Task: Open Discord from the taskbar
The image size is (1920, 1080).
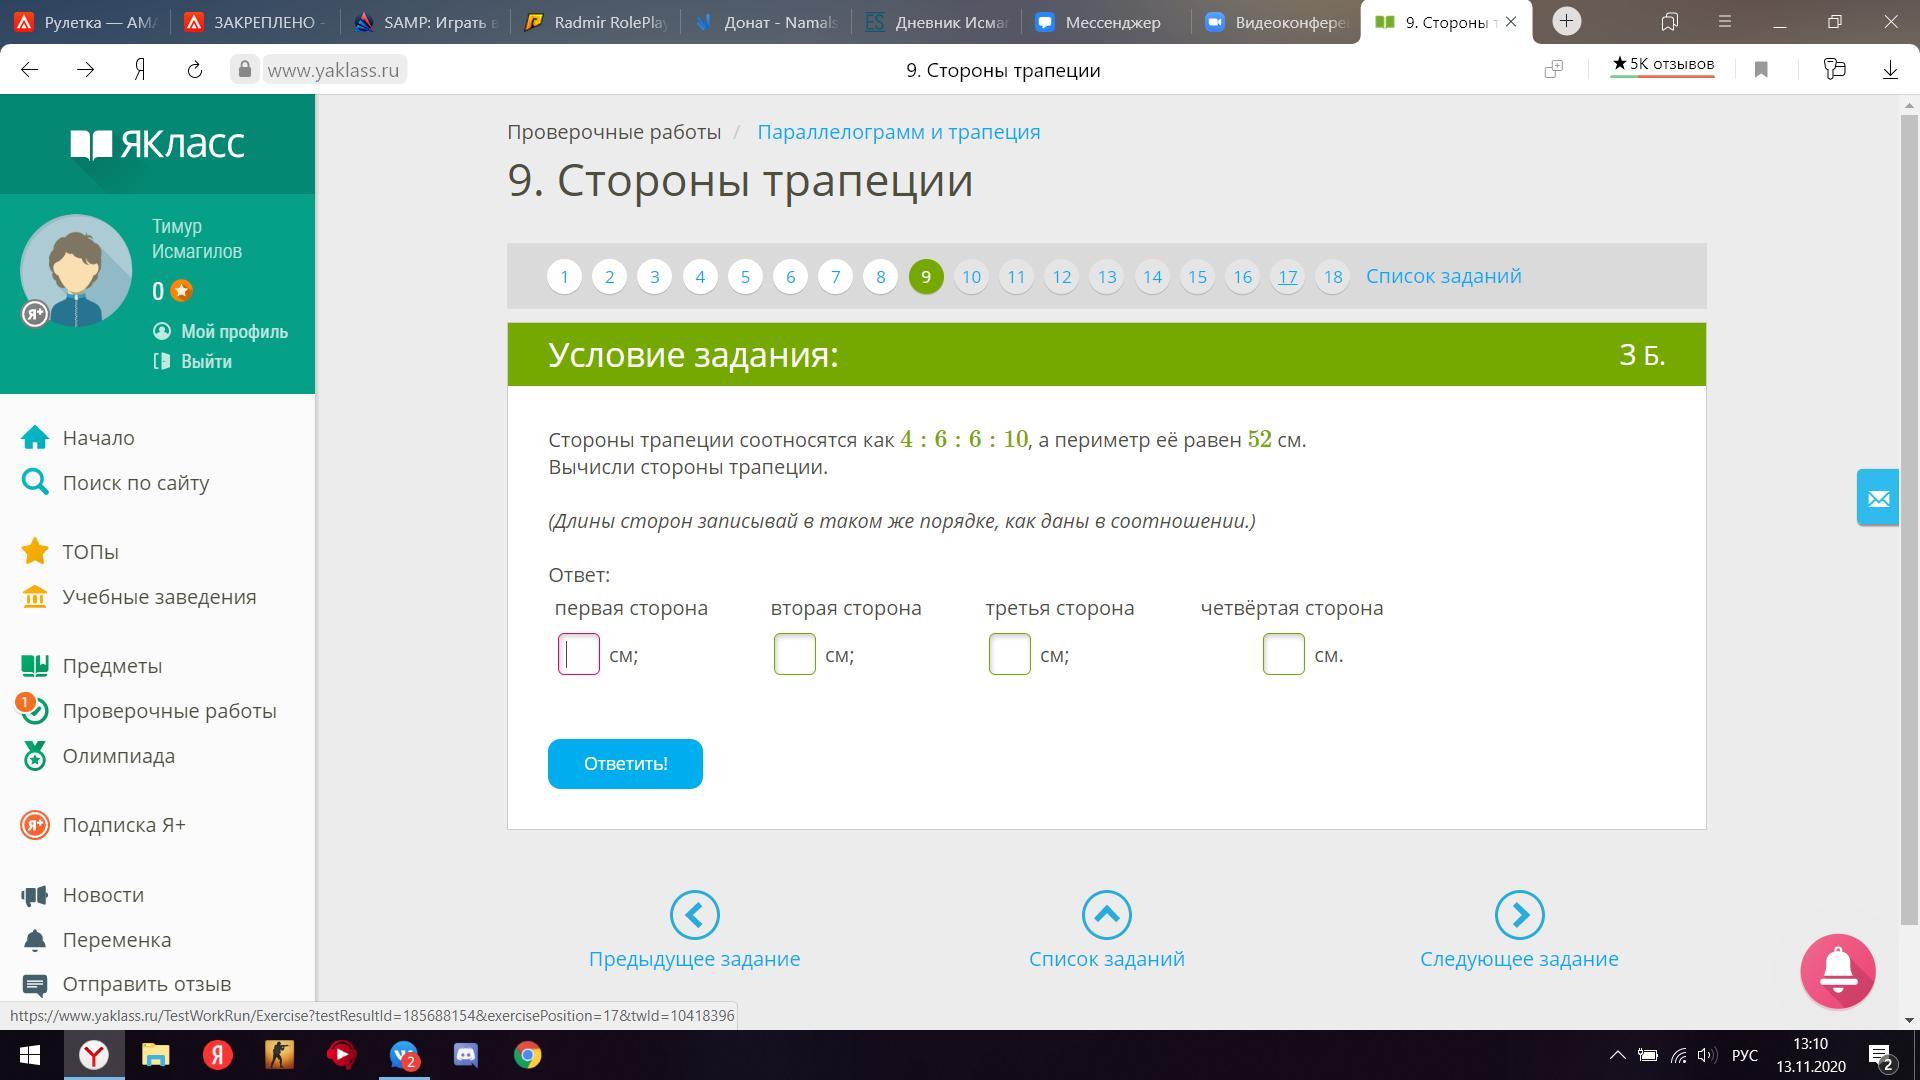Action: 466,1055
